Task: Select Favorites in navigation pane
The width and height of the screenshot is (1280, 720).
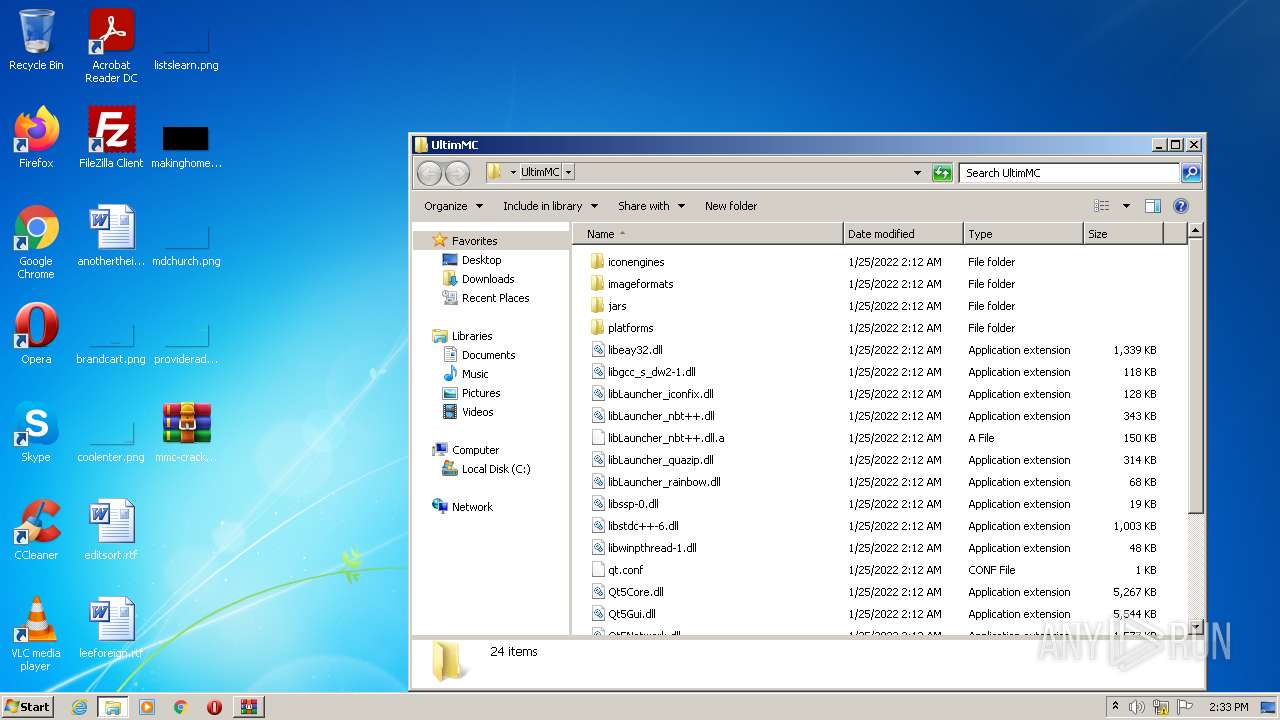Action: (474, 241)
